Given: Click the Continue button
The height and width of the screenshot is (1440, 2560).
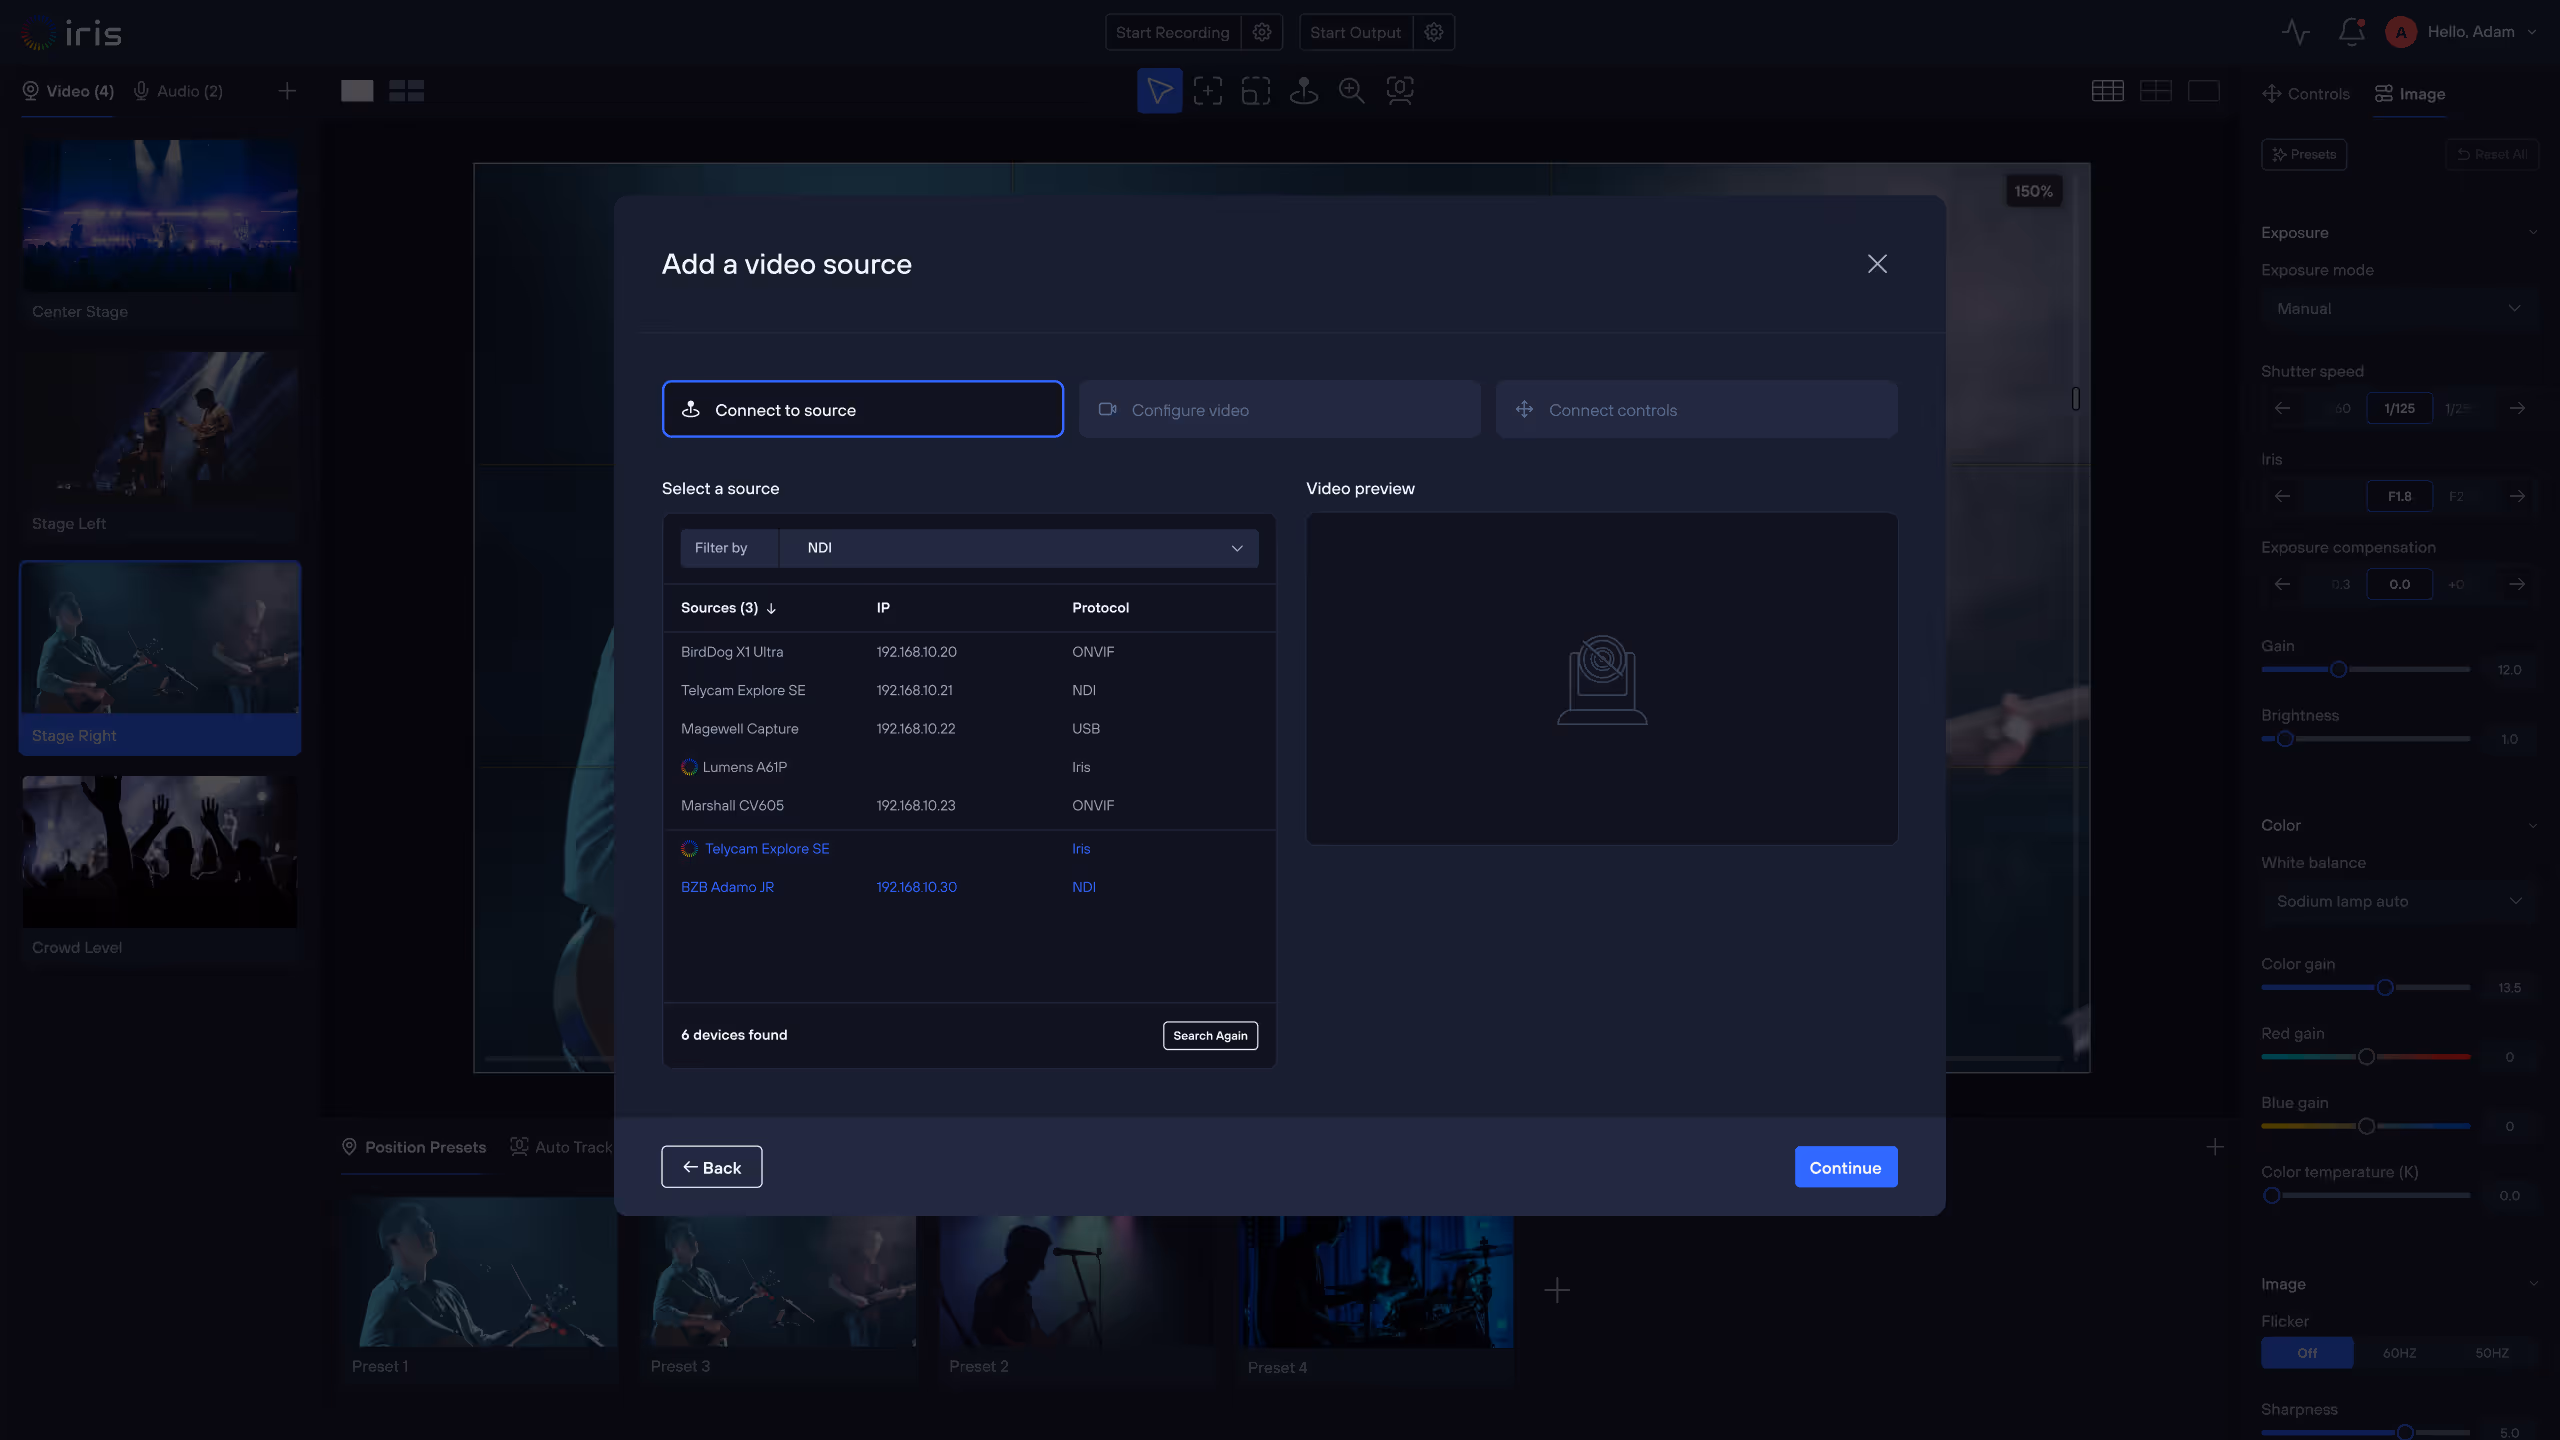Looking at the screenshot, I should pyautogui.click(x=1845, y=1167).
